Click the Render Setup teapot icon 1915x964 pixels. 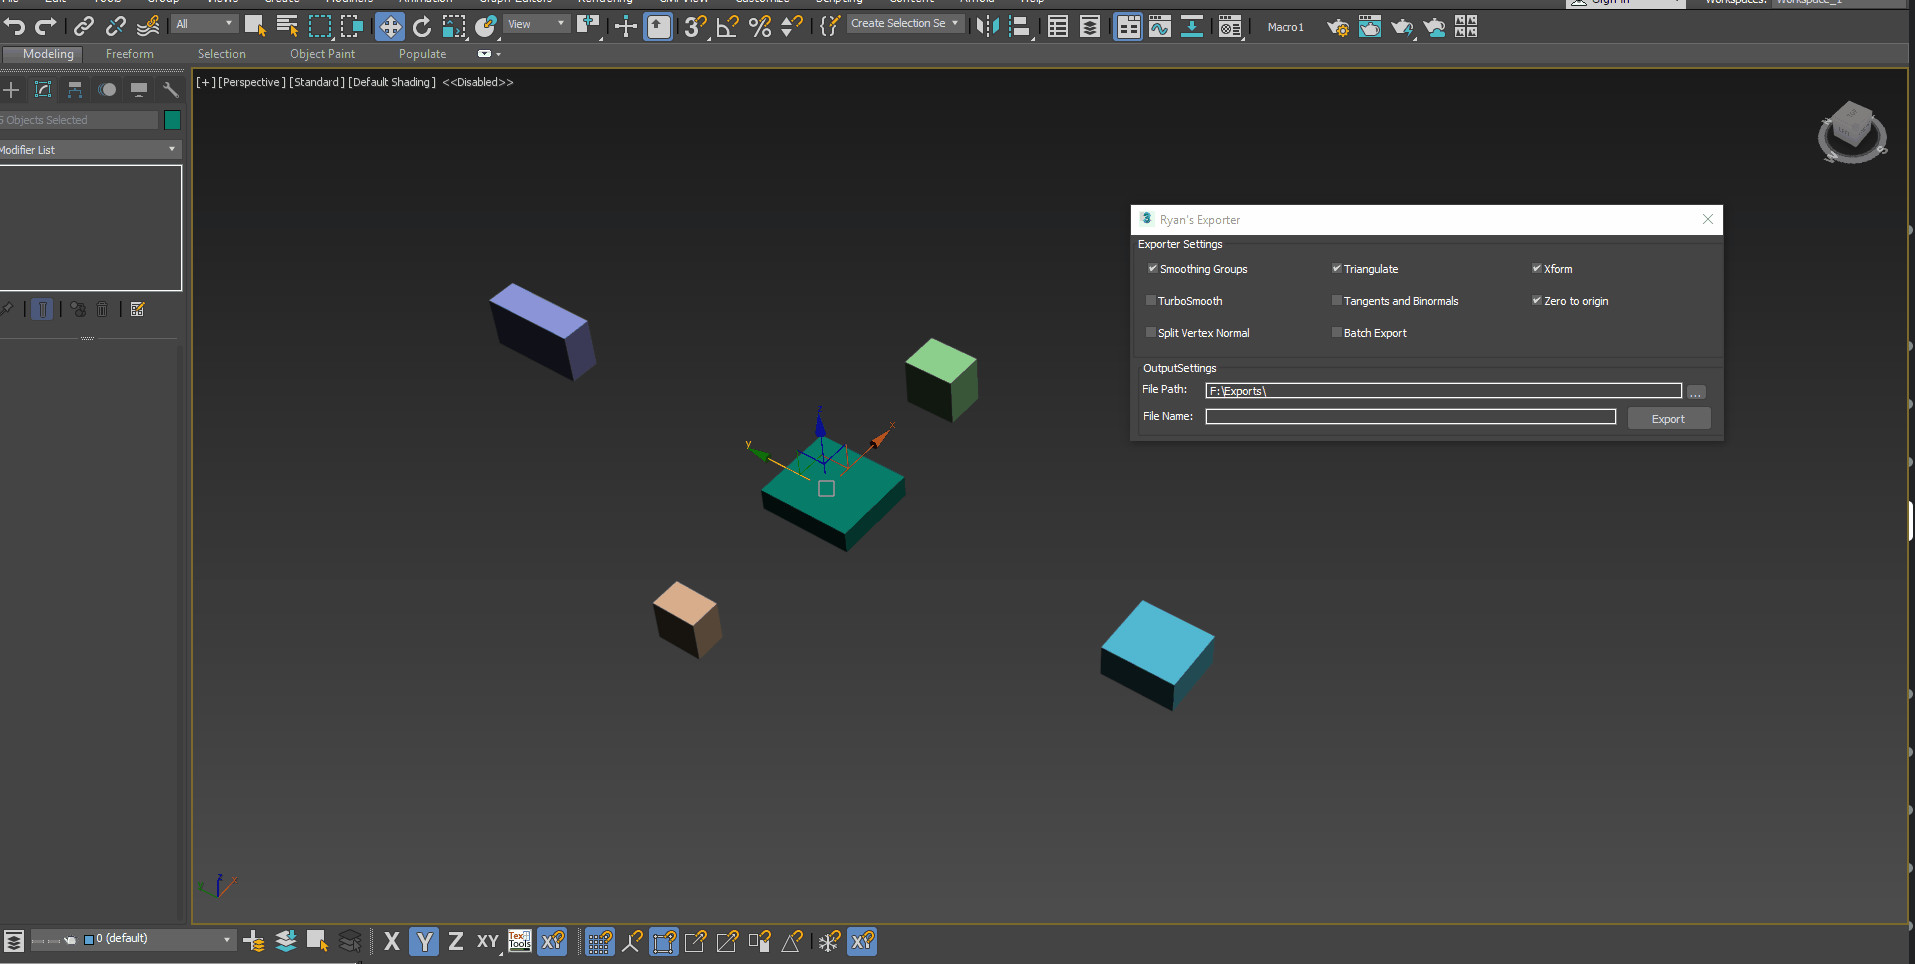point(1338,27)
